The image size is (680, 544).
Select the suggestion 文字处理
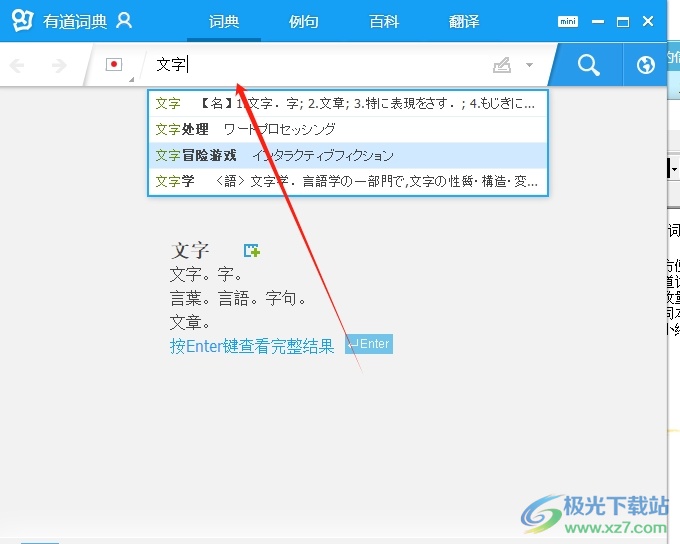(x=348, y=129)
